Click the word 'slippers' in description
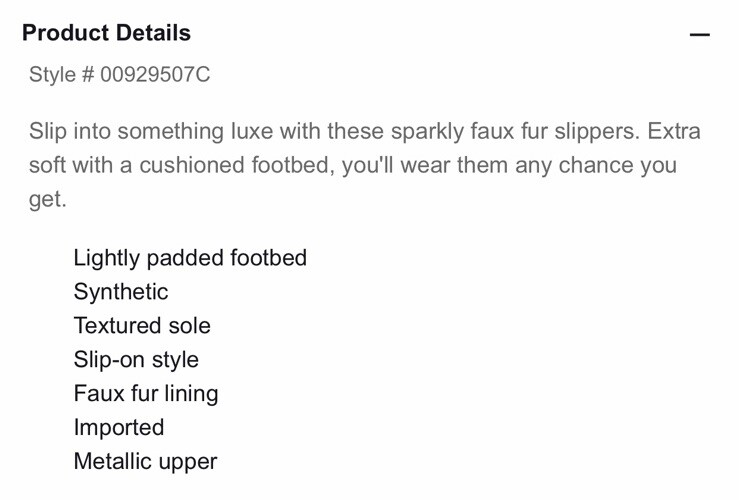The image size is (739, 500). click(596, 131)
